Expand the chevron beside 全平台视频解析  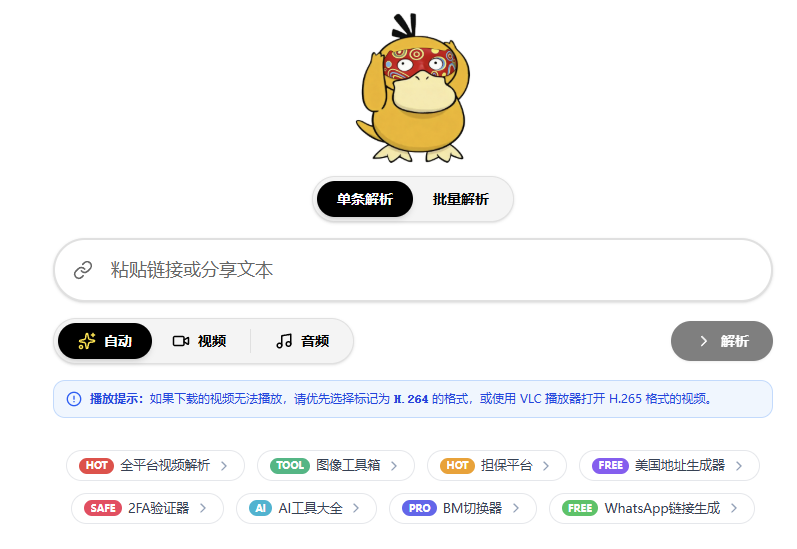[x=224, y=465]
